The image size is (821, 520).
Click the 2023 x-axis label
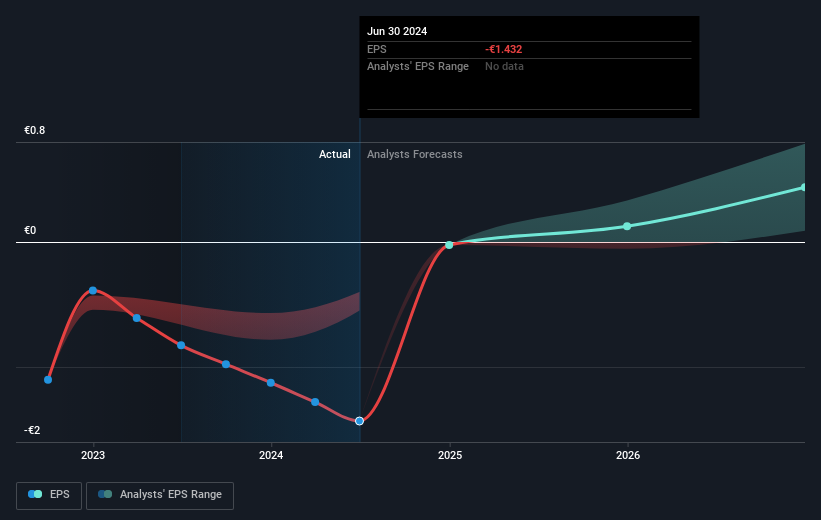coord(93,455)
